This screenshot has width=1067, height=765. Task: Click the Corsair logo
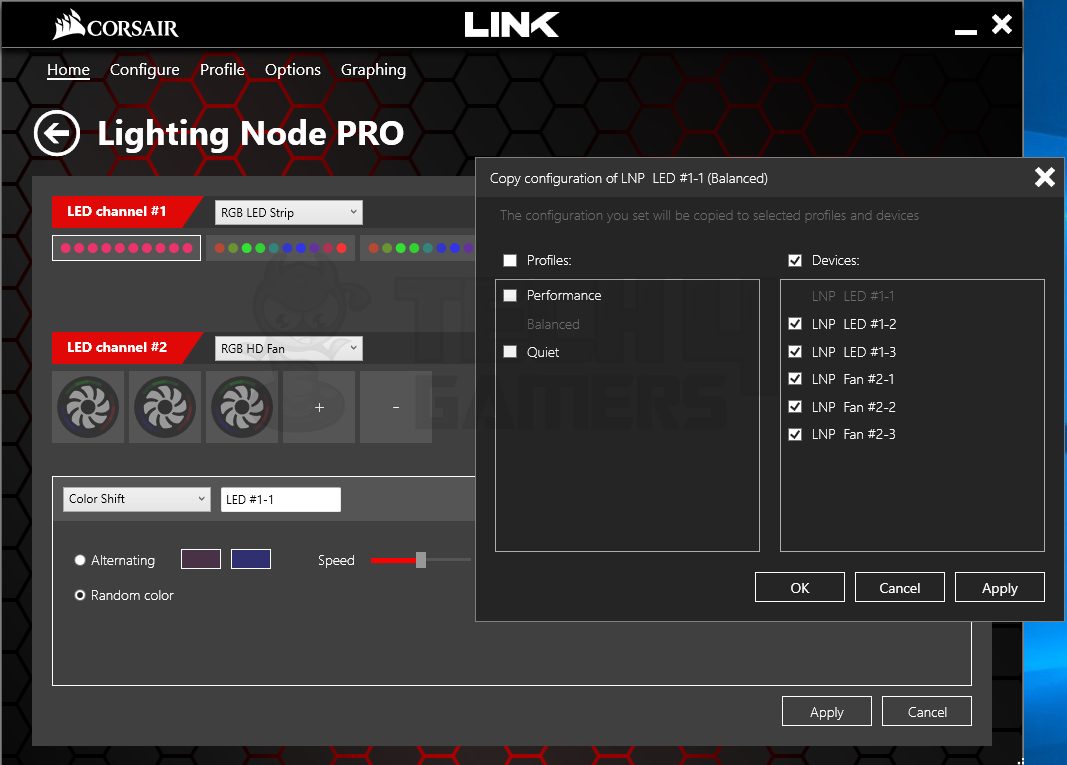coord(116,25)
